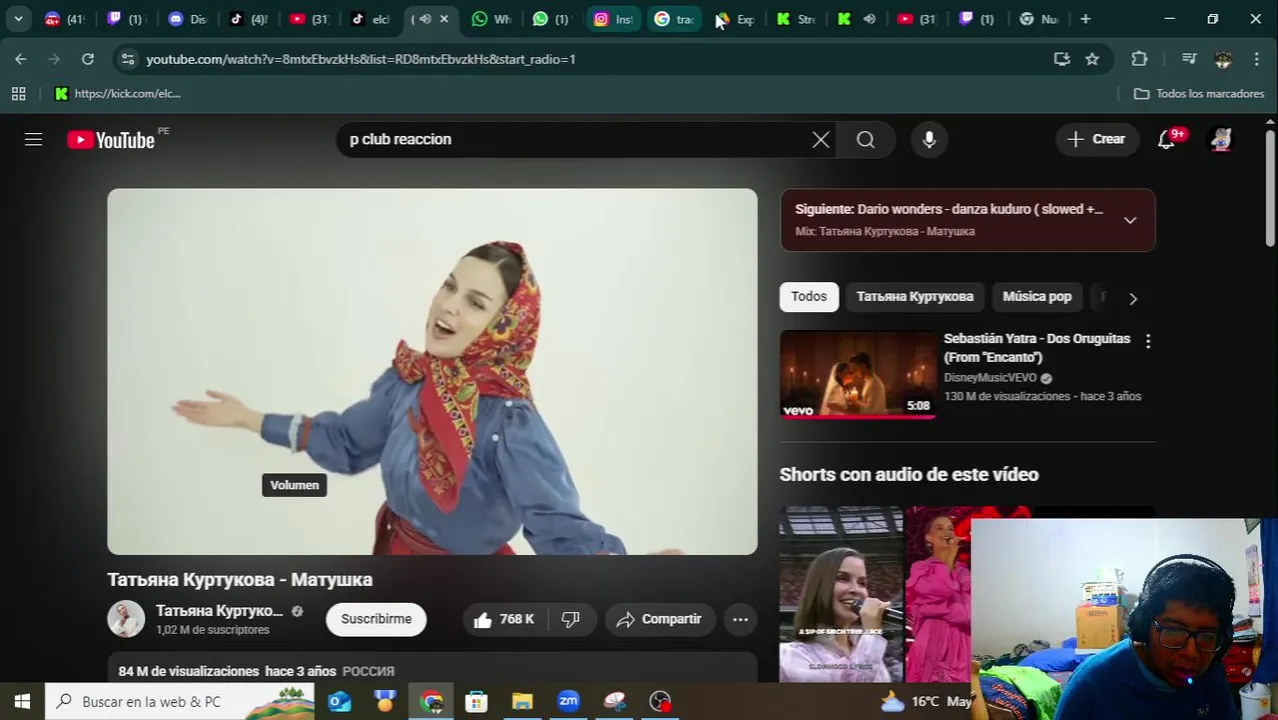Open the notifications bell
This screenshot has height=720, width=1278.
pyautogui.click(x=1167, y=140)
